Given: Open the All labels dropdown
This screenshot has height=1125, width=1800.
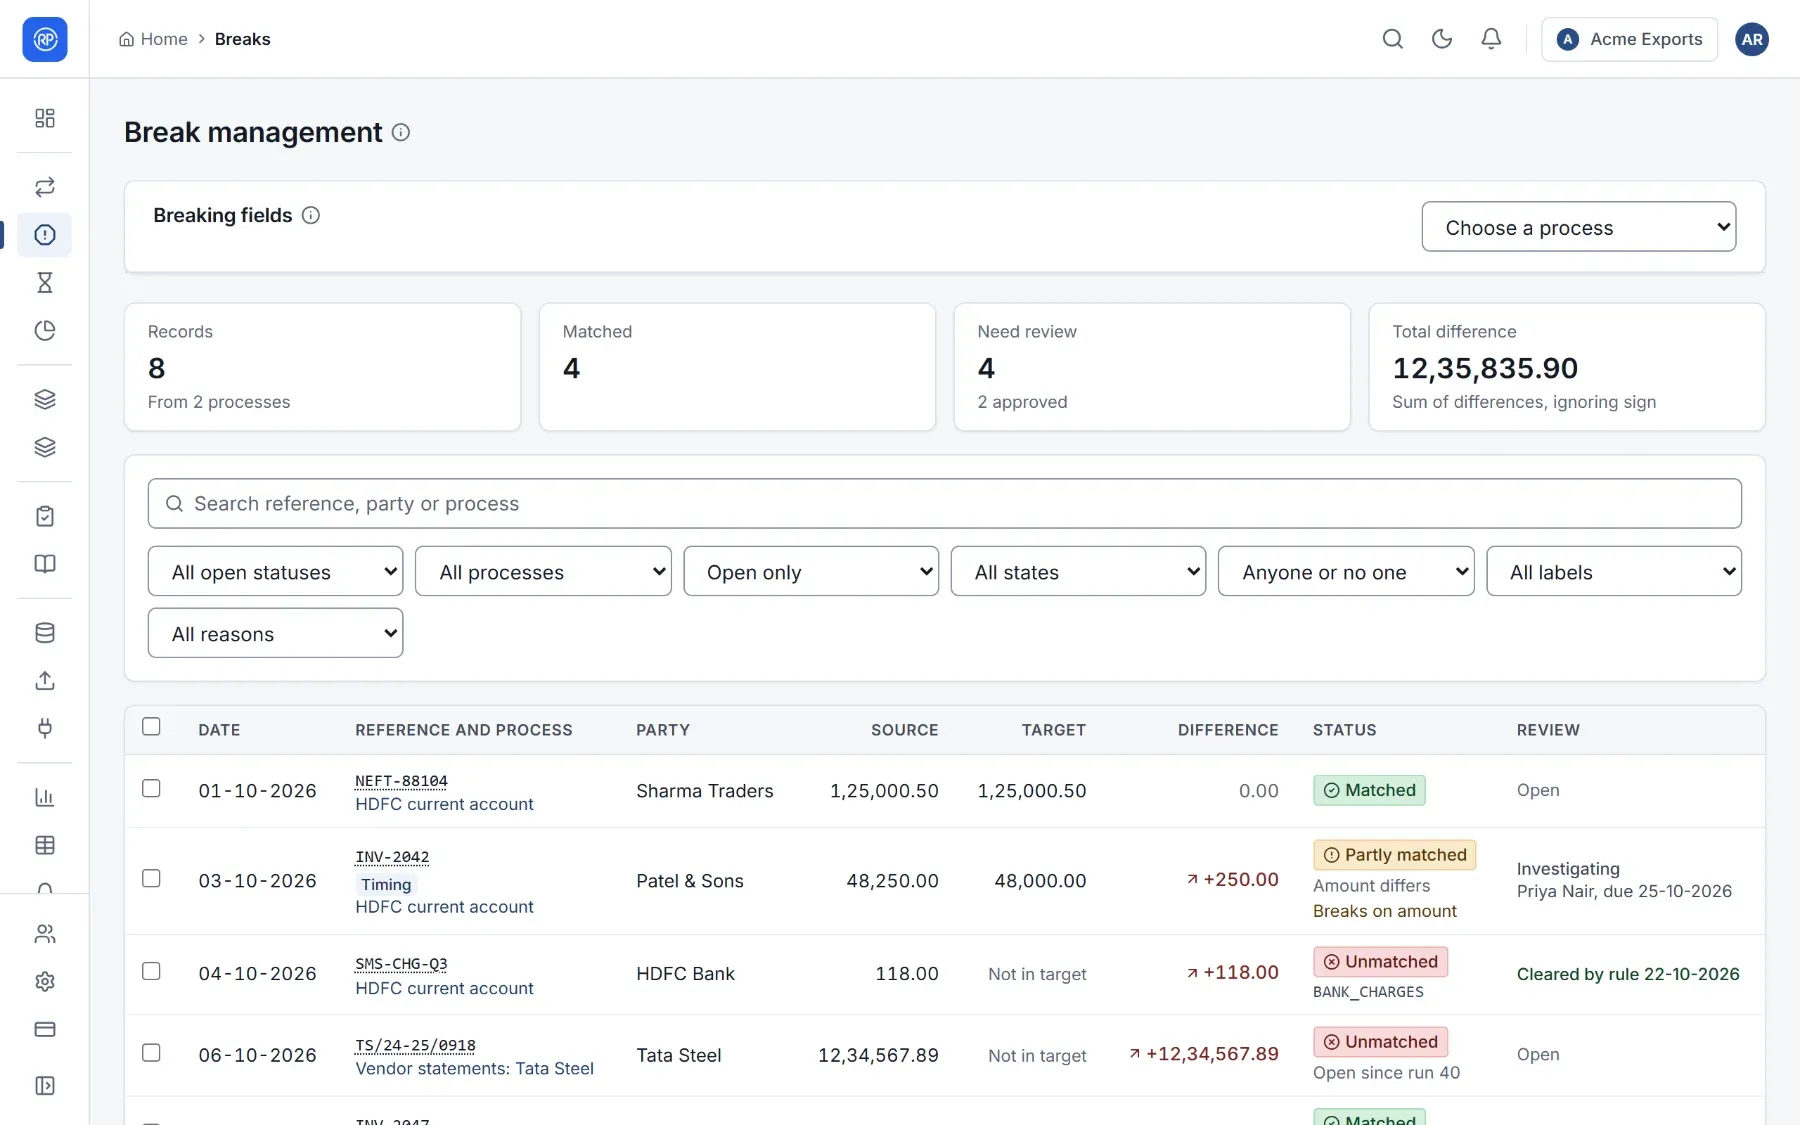Looking at the screenshot, I should tap(1614, 571).
